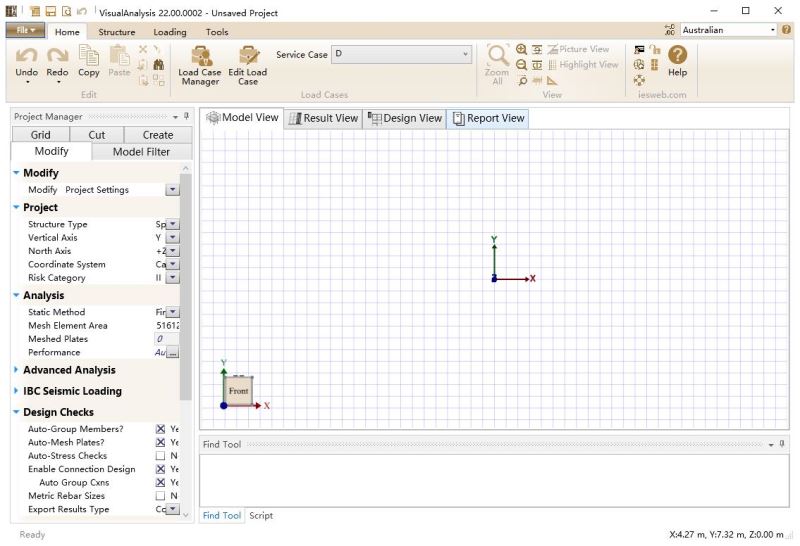Click the Redo arrow icon

[x=57, y=55]
